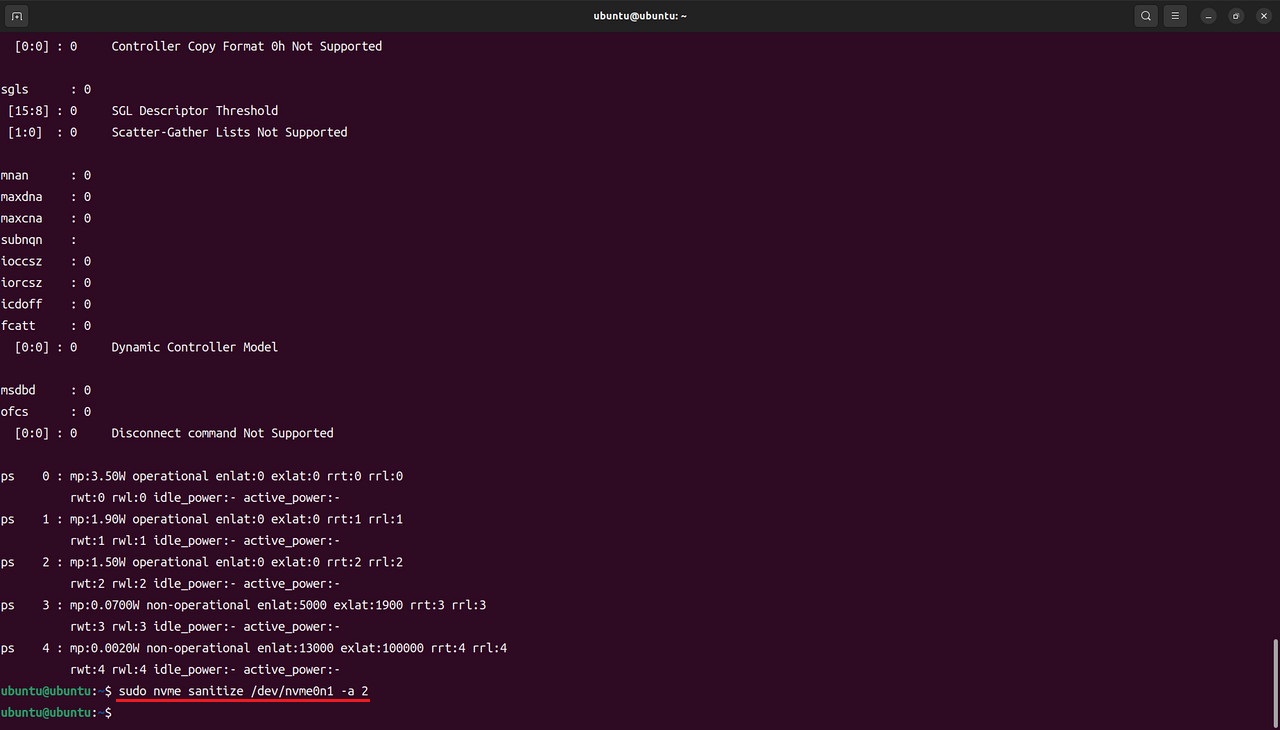1280x730 pixels.
Task: Click the 'fcatt' field line
Action: pyautogui.click(x=46, y=326)
